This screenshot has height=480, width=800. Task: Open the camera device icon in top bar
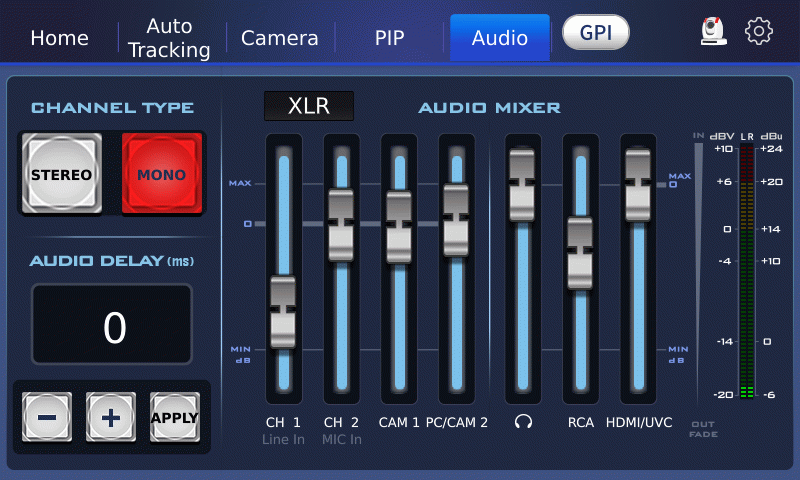712,32
